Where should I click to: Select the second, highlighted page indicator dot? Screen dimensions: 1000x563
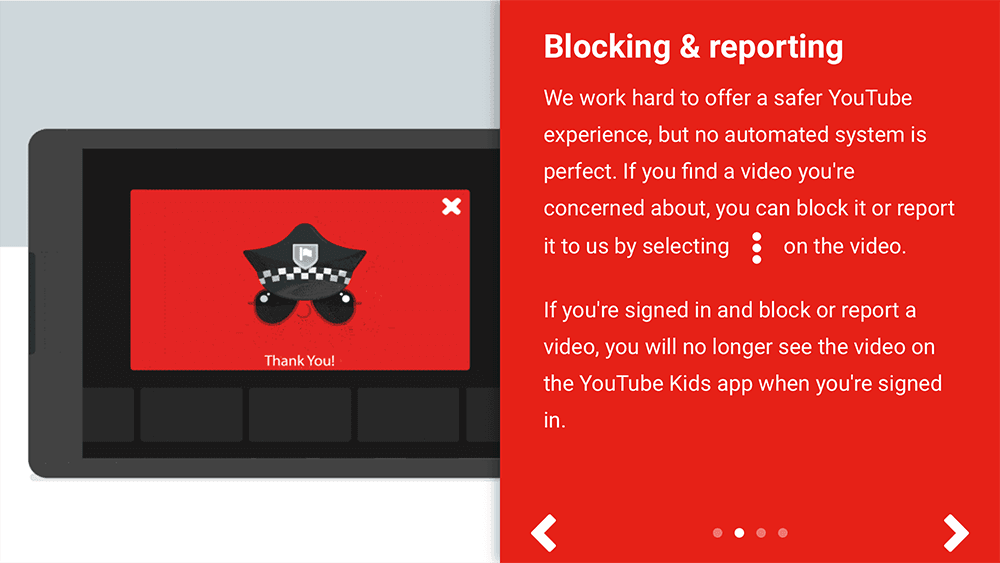click(739, 533)
